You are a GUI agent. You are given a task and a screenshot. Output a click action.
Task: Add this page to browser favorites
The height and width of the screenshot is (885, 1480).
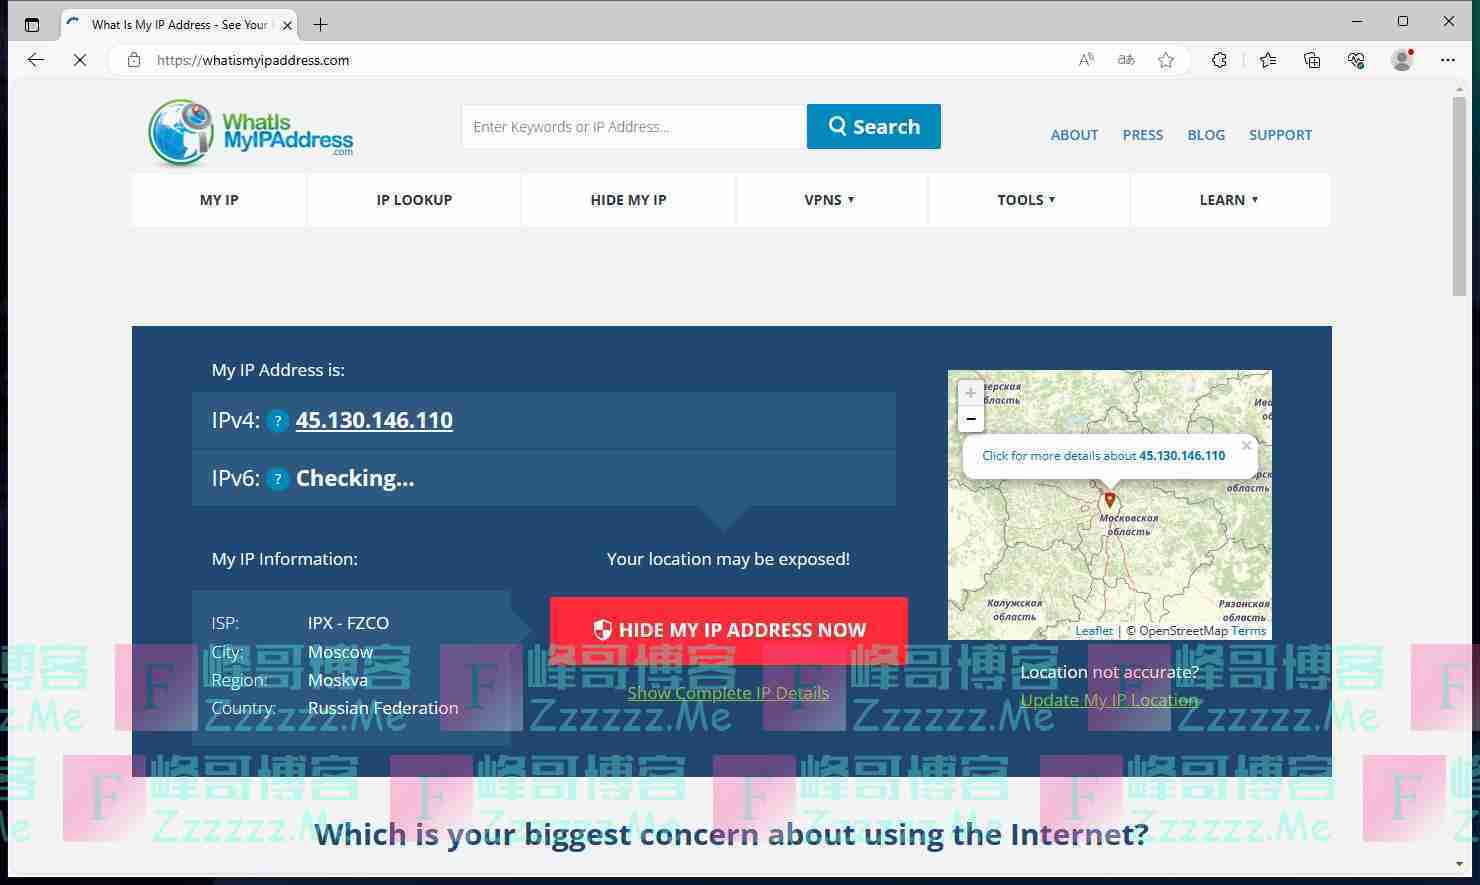pyautogui.click(x=1166, y=60)
